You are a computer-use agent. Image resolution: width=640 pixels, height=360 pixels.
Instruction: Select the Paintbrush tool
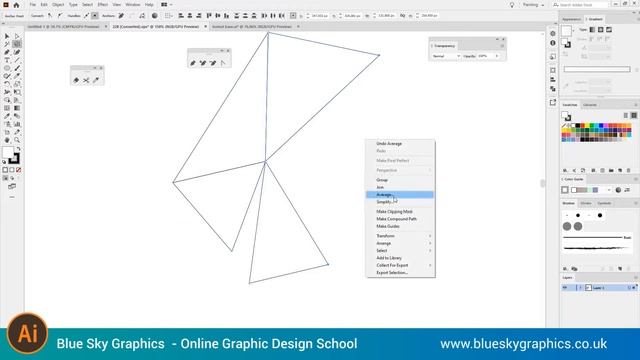coord(17,68)
